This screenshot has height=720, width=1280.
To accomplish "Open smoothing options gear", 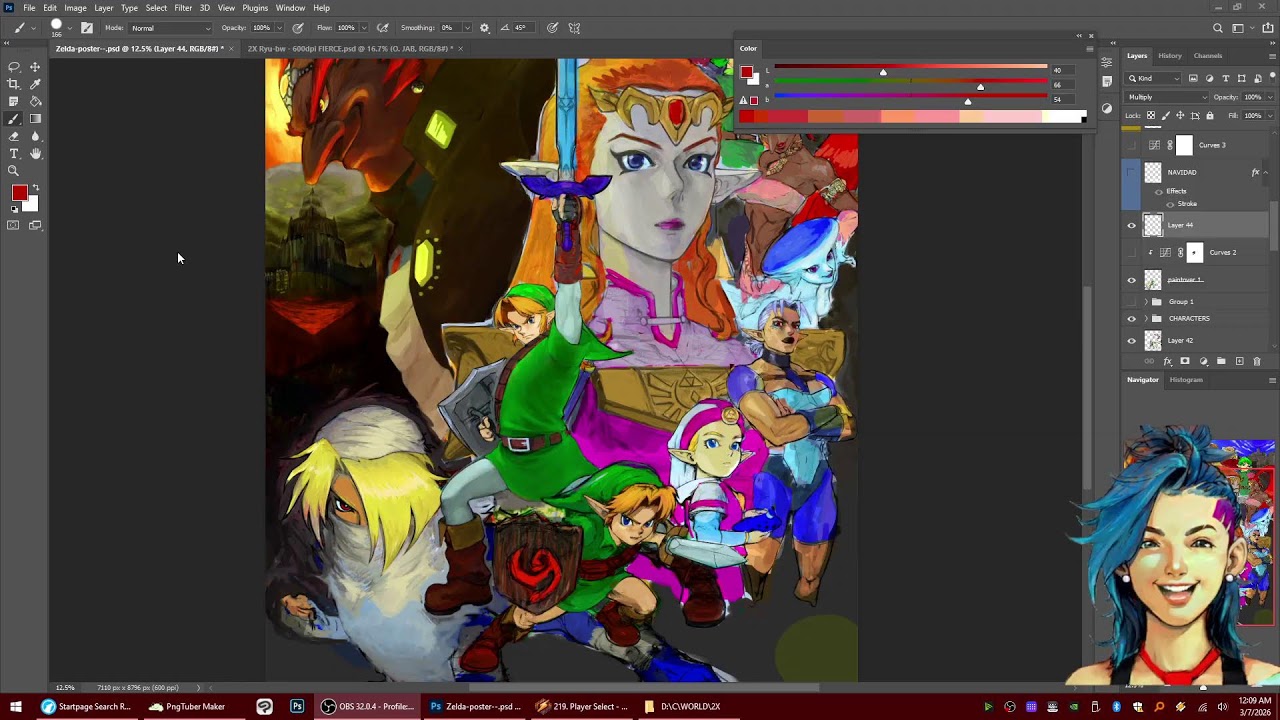I will (485, 28).
